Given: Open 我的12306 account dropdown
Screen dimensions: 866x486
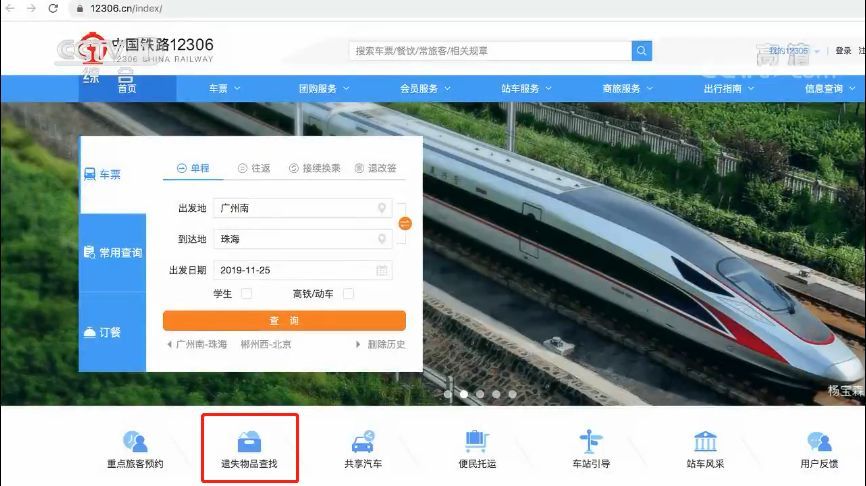Looking at the screenshot, I should tap(794, 51).
